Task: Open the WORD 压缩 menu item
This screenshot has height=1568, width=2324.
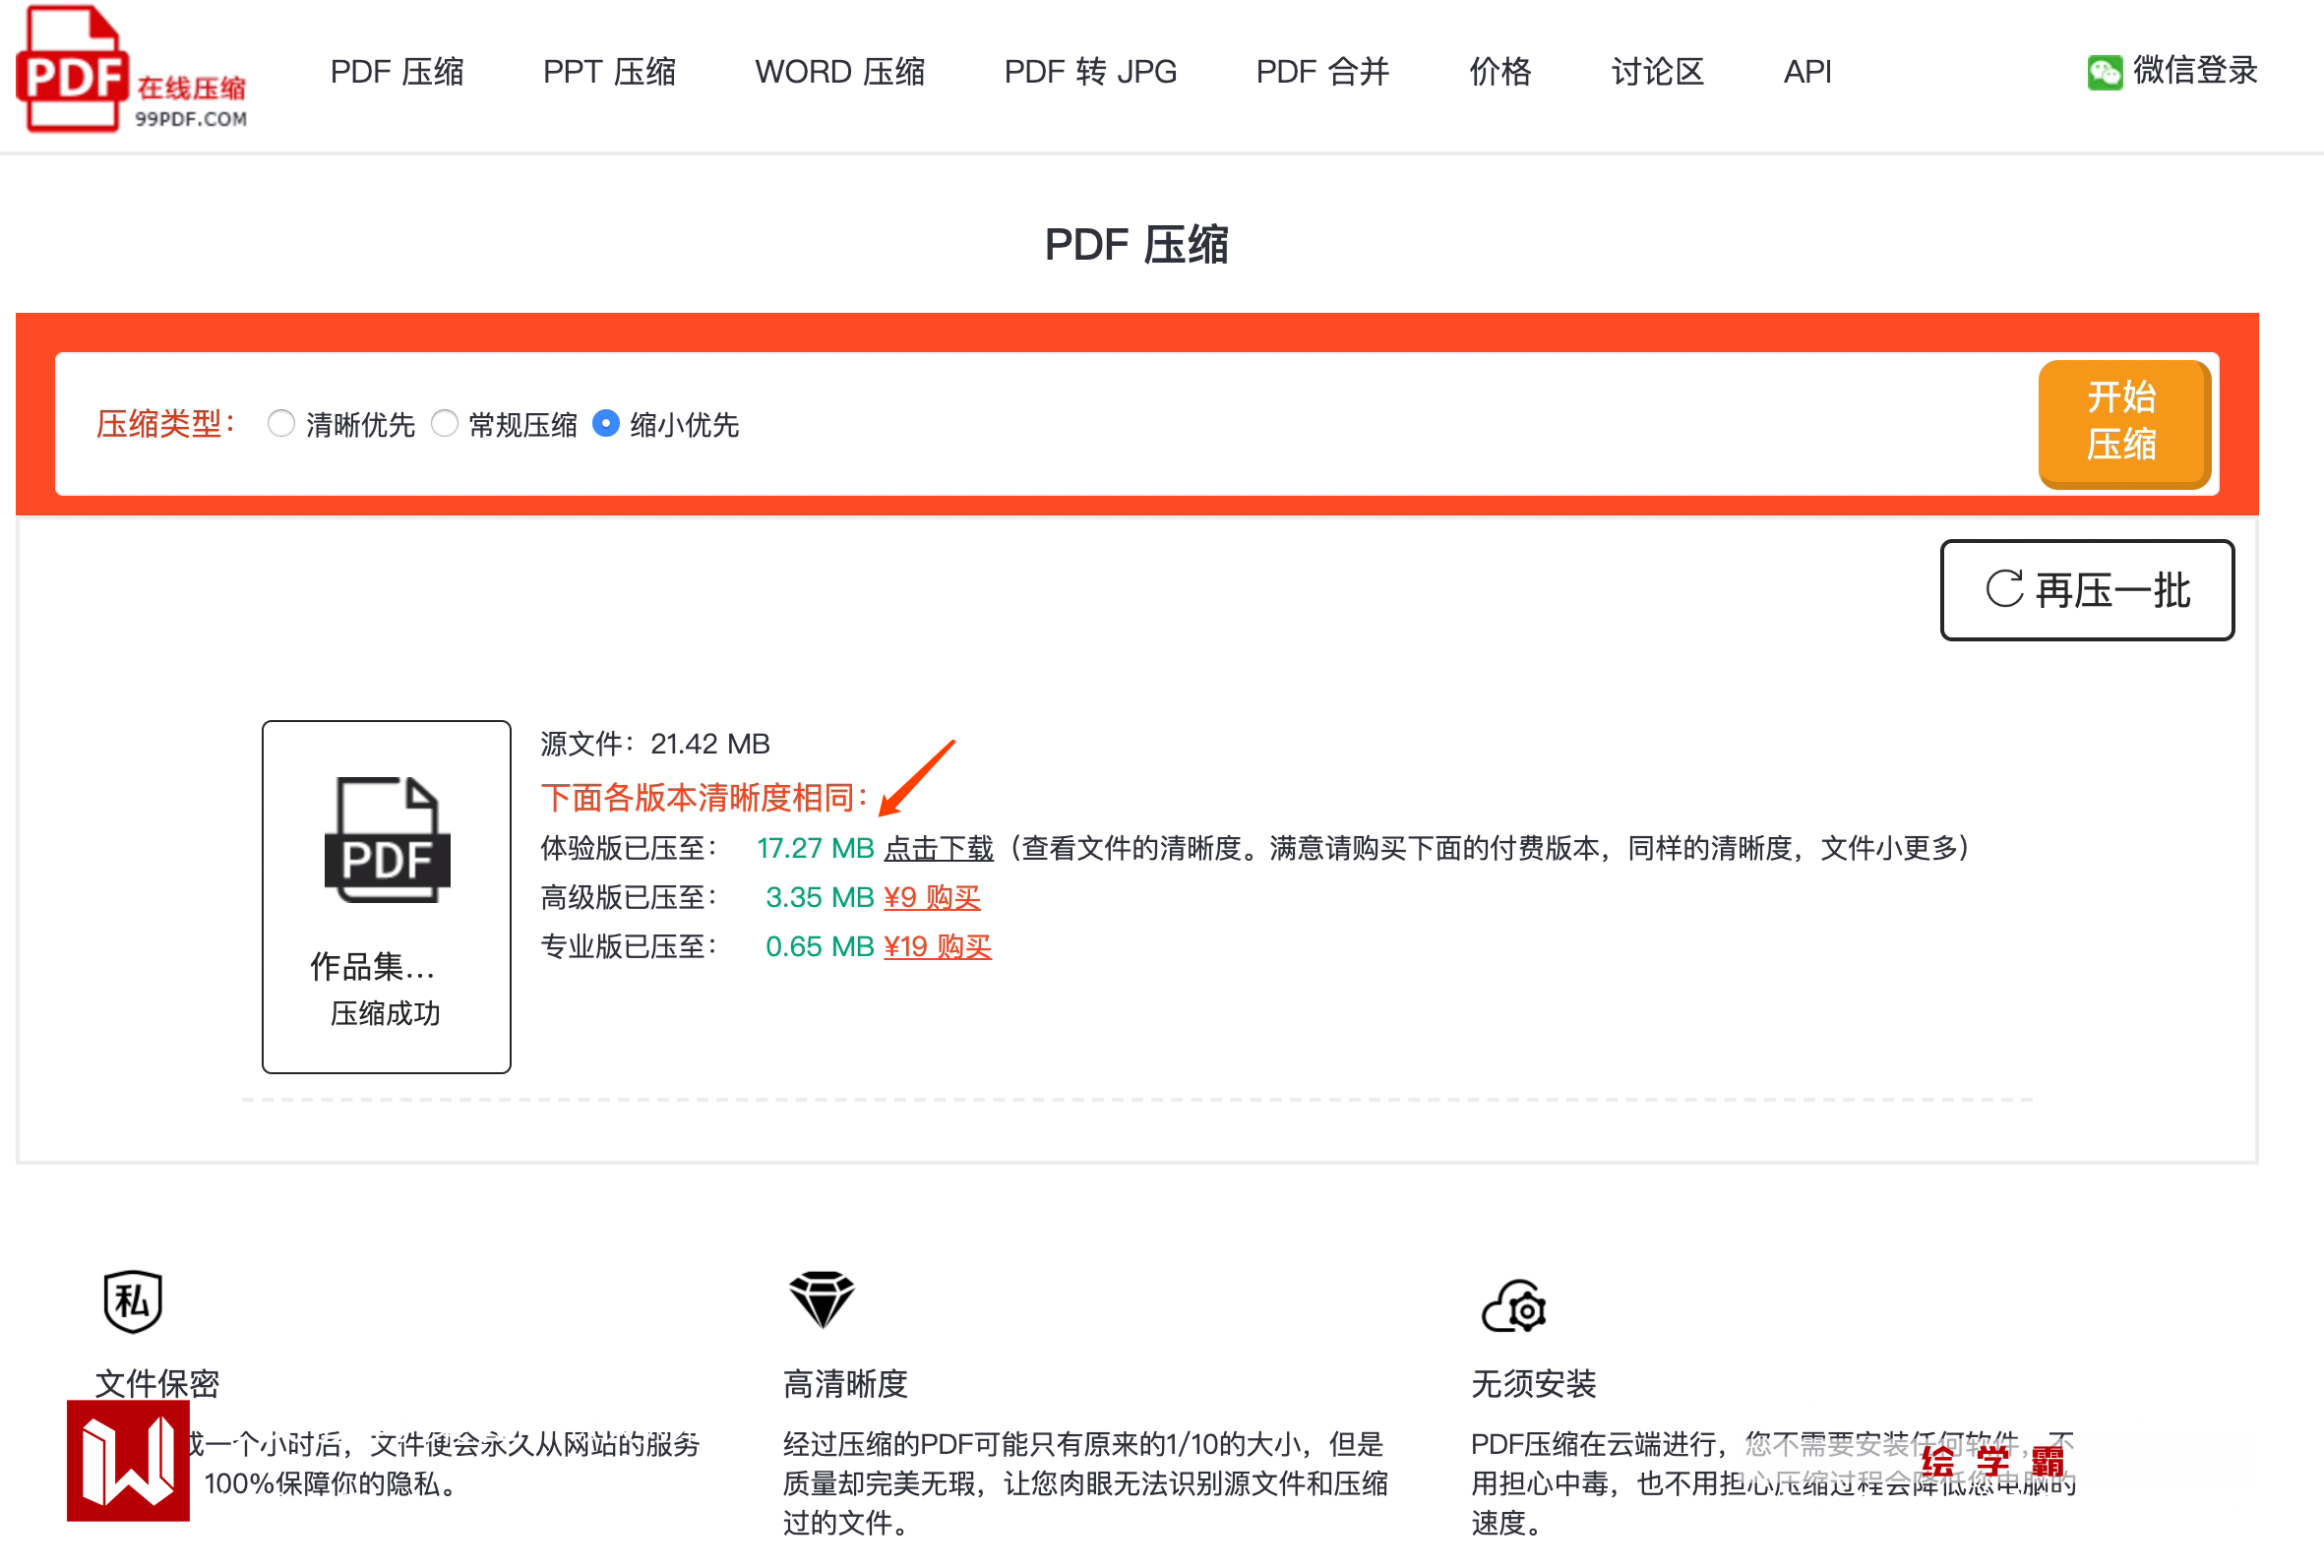Action: 839,72
